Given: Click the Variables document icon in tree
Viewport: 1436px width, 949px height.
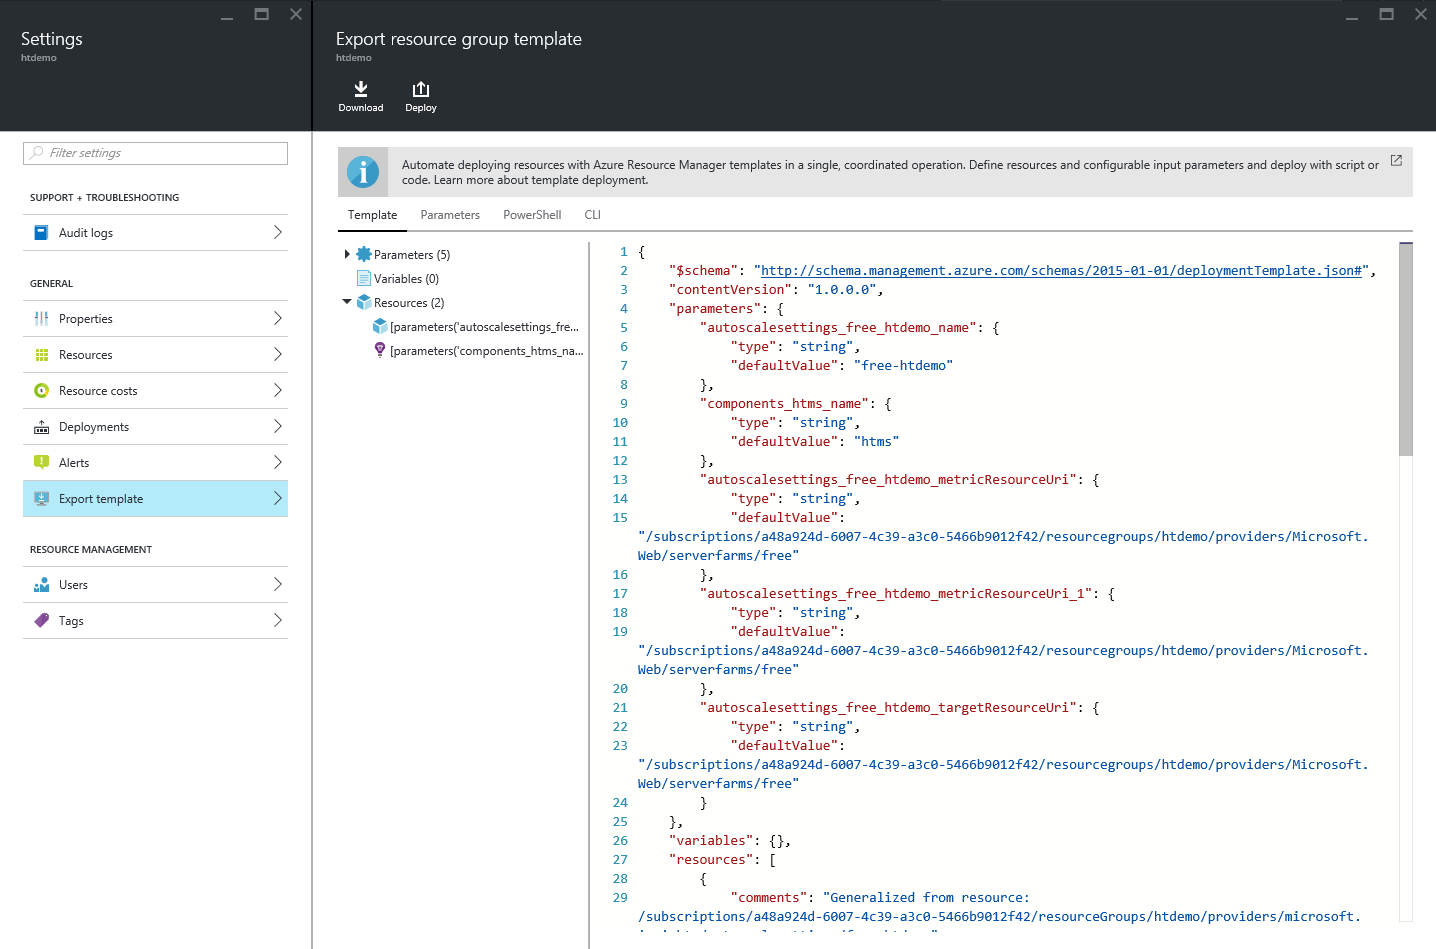Looking at the screenshot, I should (364, 279).
